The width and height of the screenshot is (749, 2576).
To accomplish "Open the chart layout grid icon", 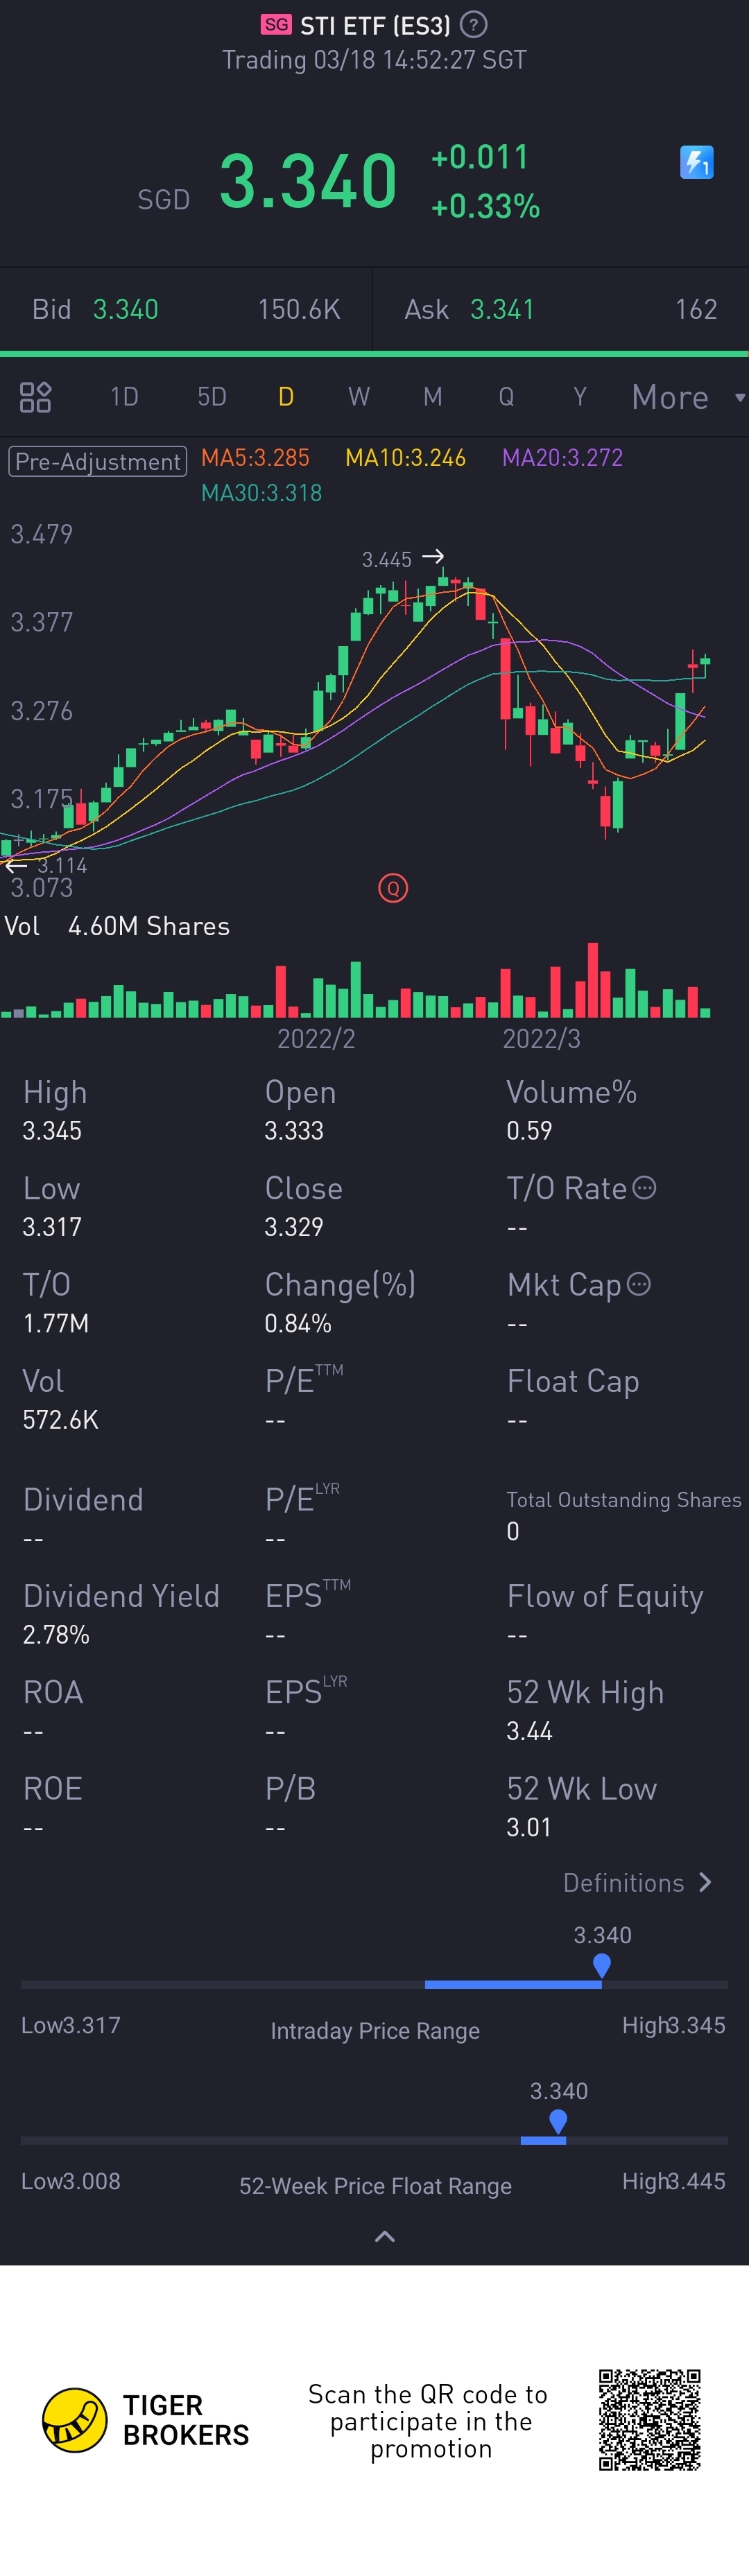I will [35, 397].
